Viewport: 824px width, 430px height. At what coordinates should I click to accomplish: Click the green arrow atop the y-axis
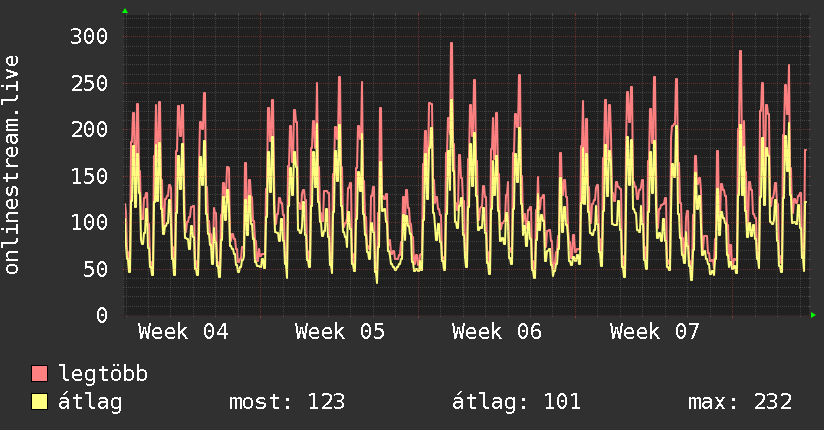pos(125,11)
